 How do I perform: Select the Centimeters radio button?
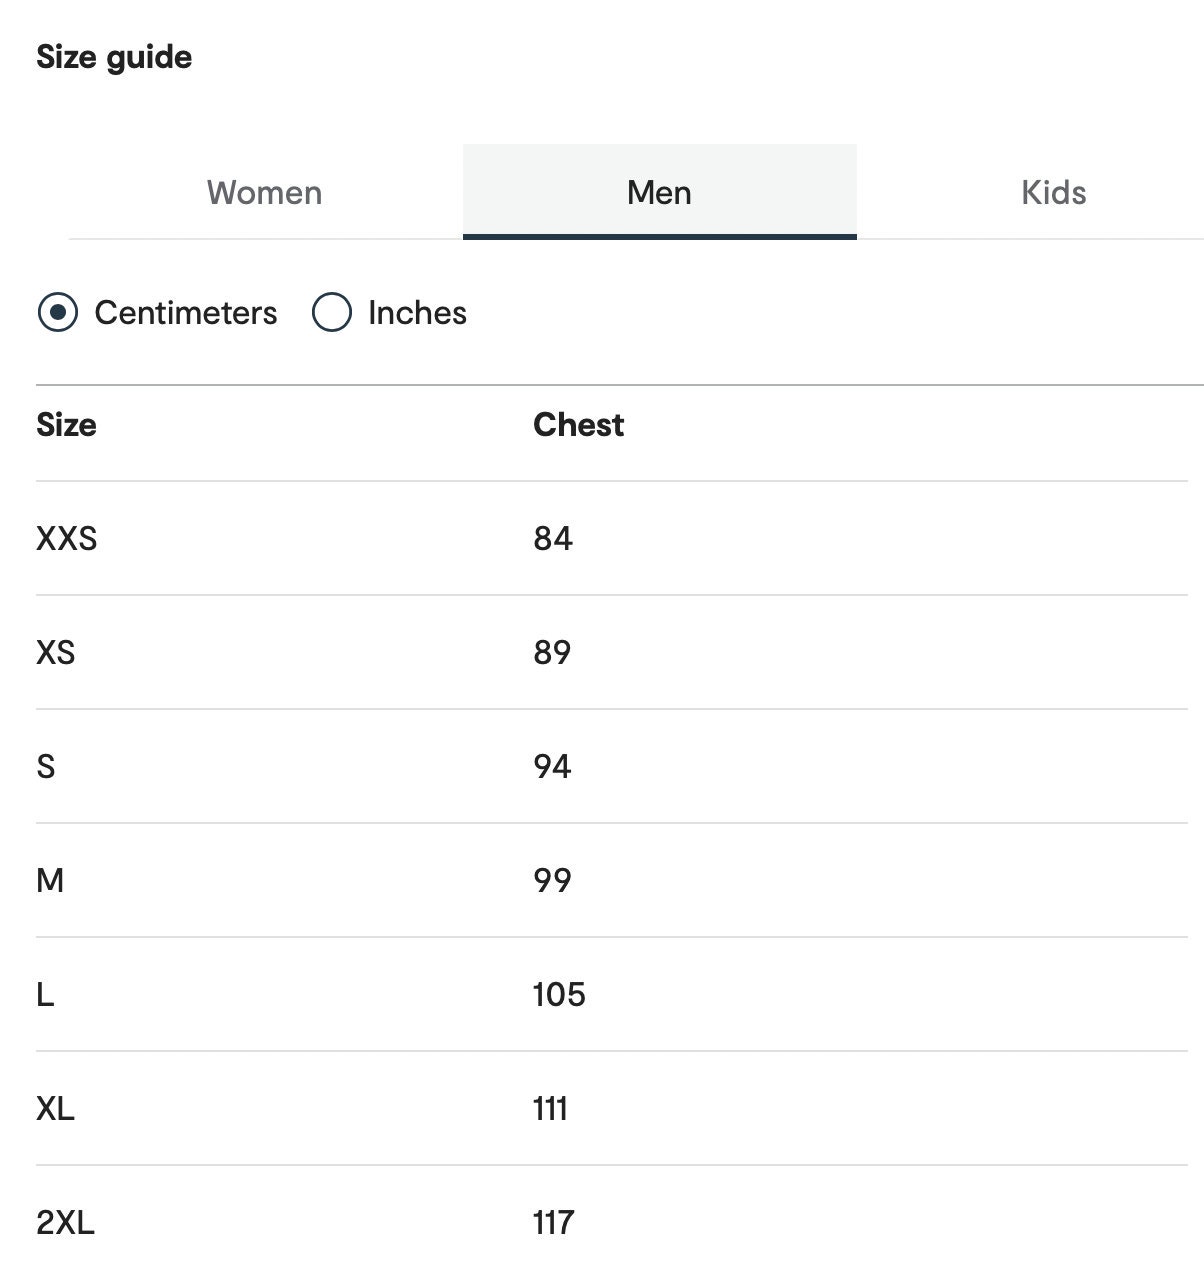coord(58,312)
